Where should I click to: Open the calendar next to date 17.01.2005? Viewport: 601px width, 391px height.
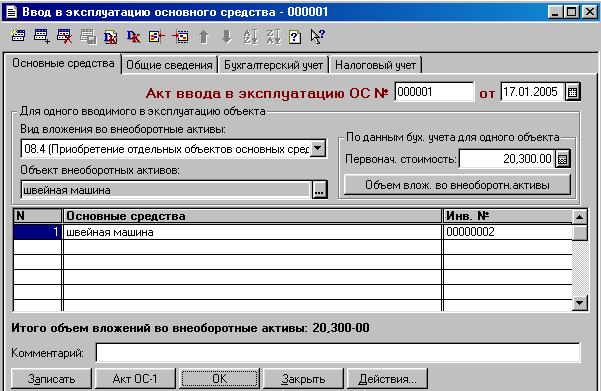[x=573, y=92]
